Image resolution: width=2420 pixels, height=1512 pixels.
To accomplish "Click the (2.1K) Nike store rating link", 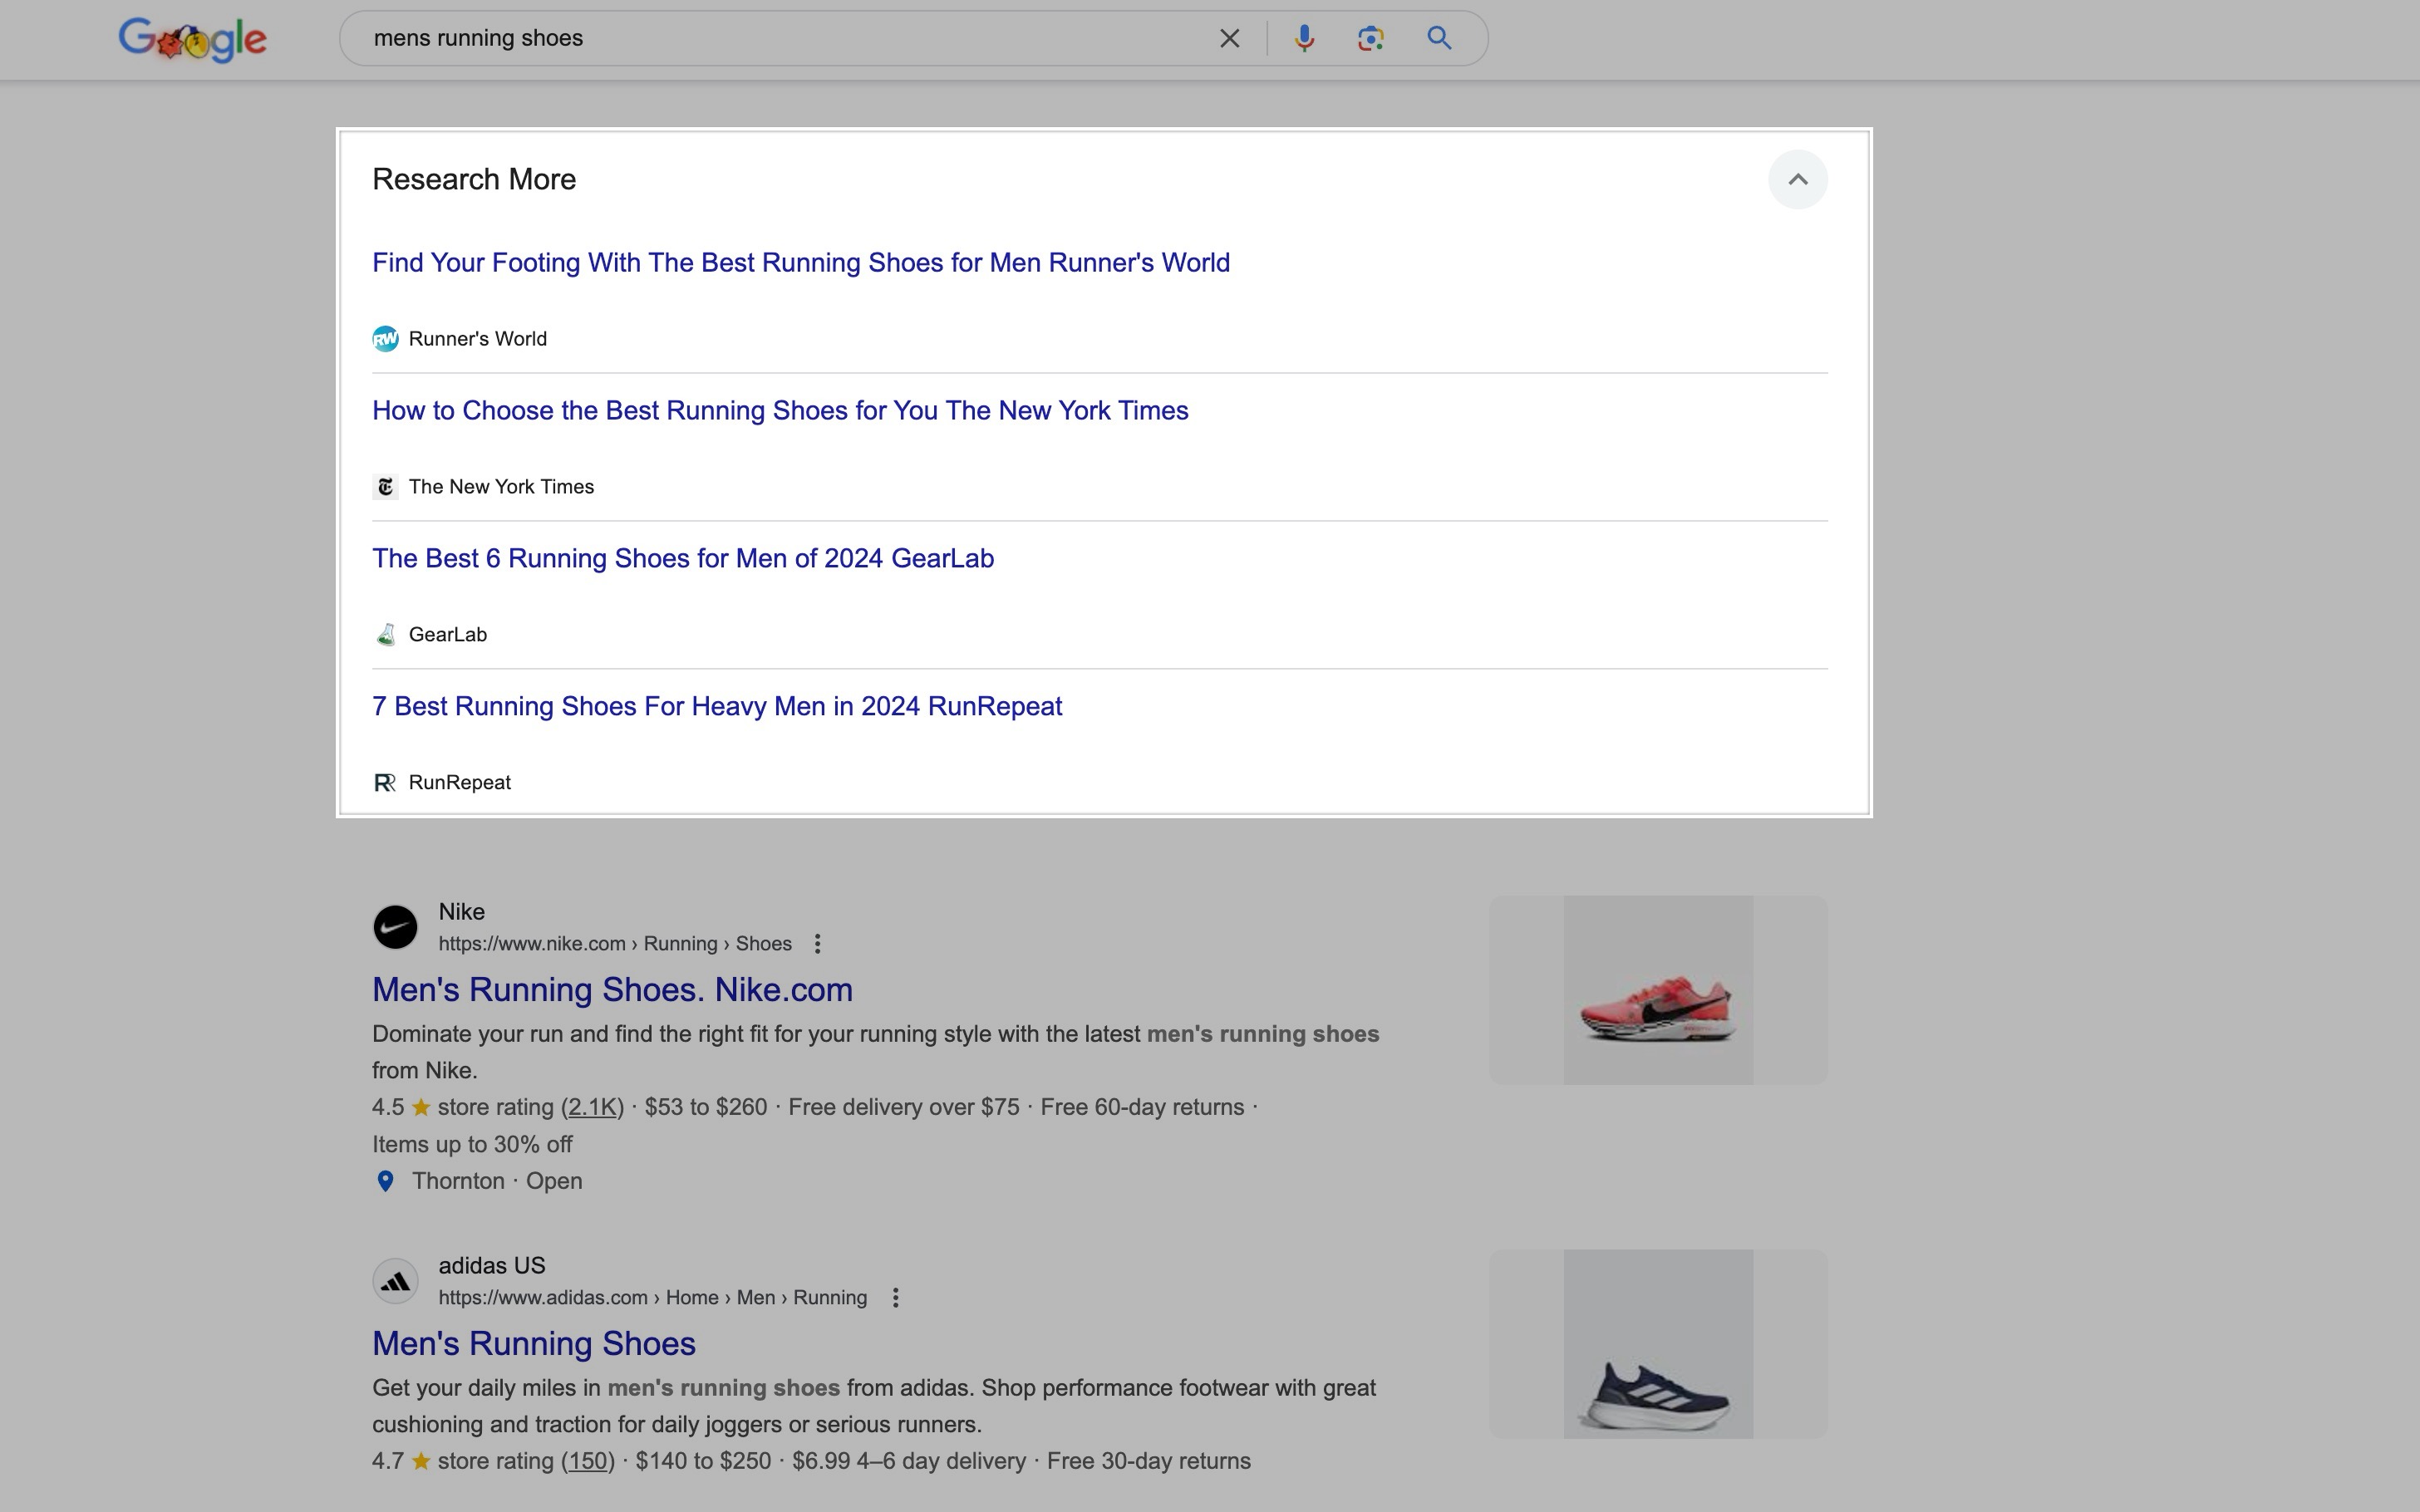I will coord(592,1107).
